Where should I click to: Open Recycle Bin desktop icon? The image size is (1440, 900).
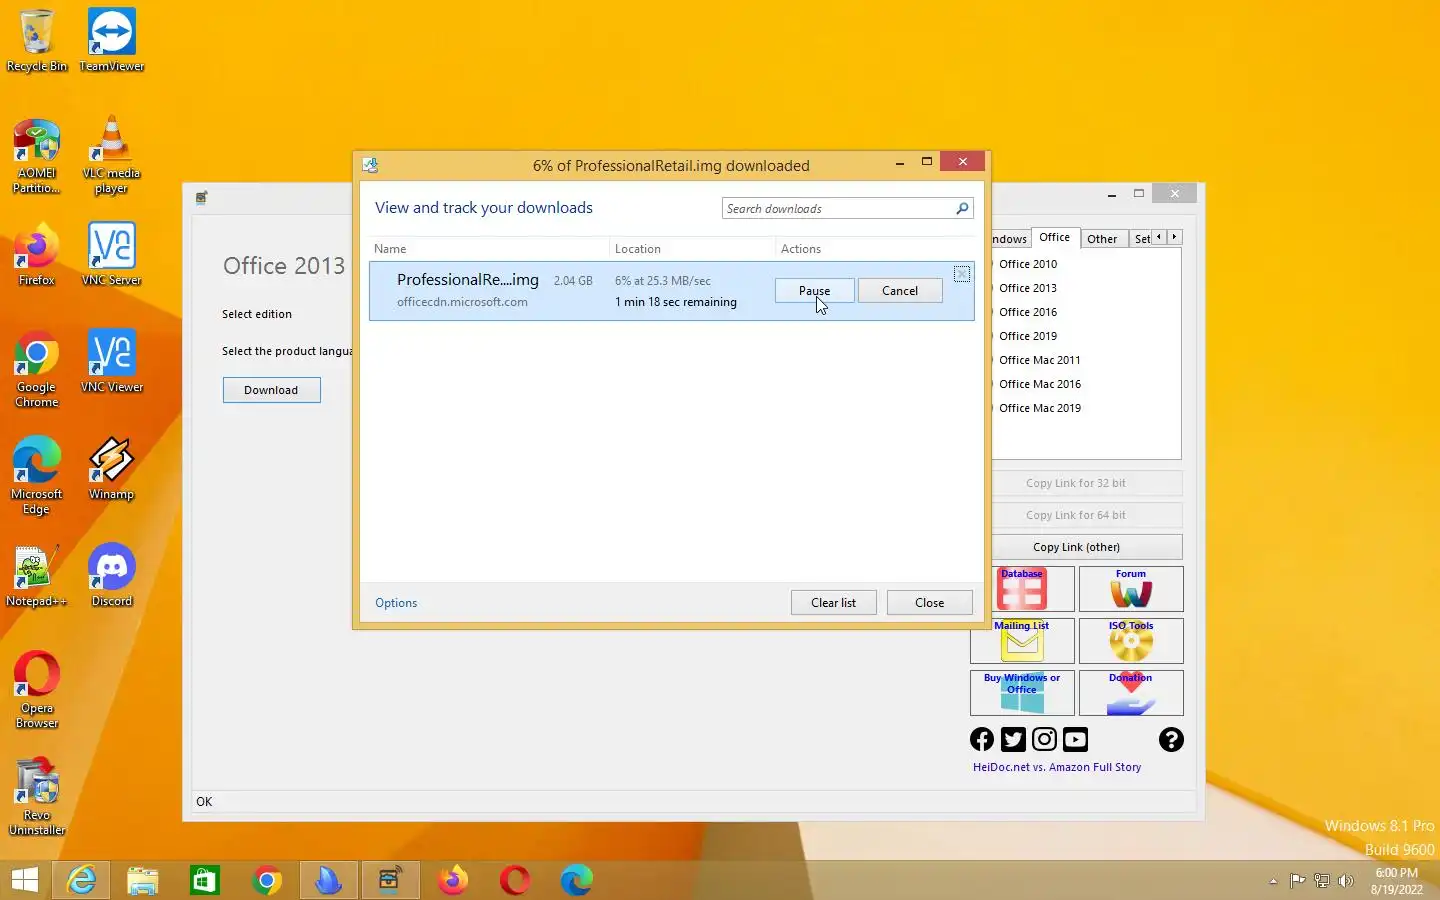click(x=37, y=40)
